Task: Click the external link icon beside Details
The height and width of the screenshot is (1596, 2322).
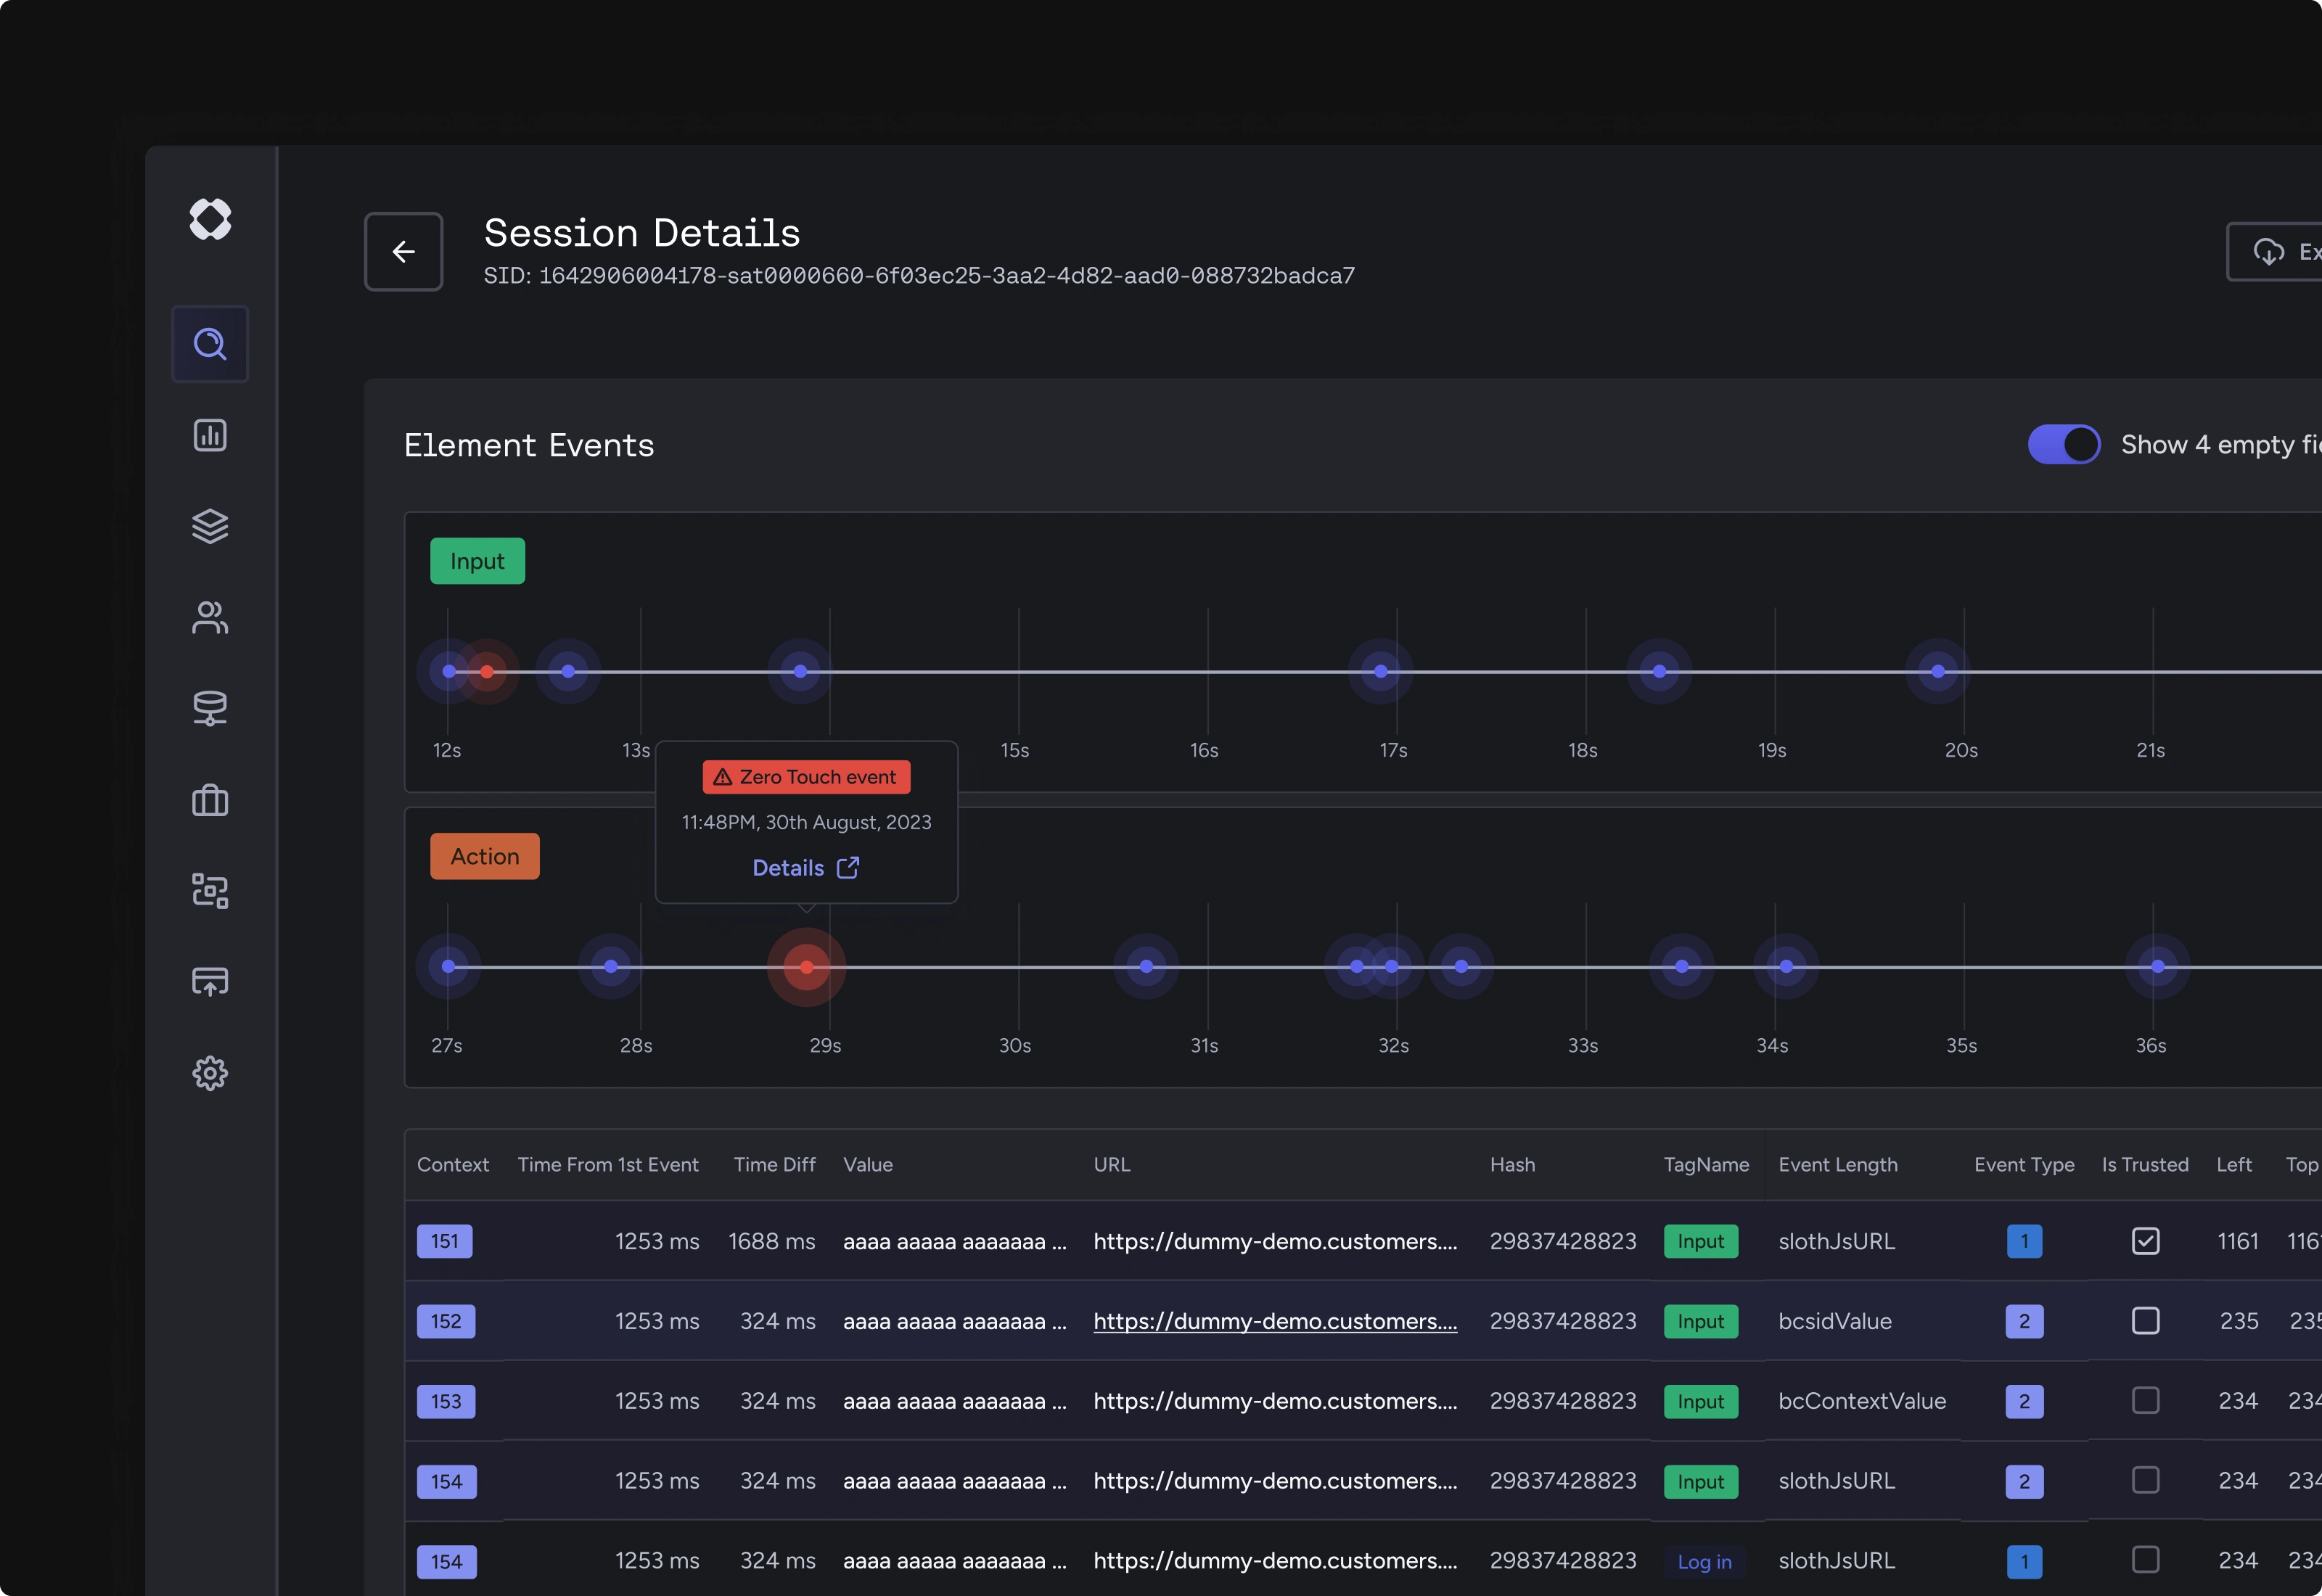Action: [848, 867]
